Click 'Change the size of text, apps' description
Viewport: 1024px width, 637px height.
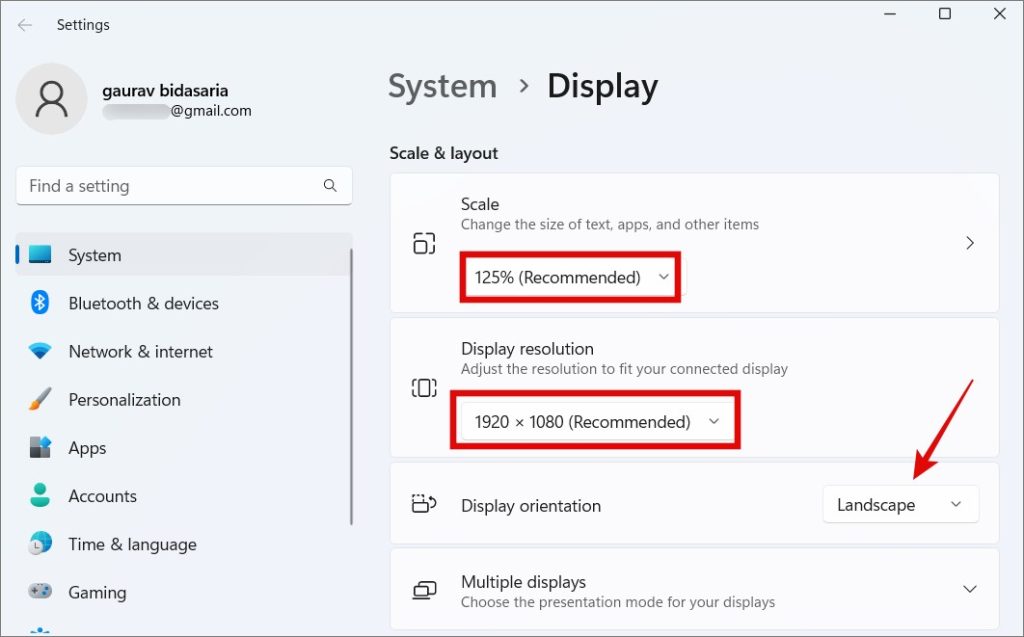tap(609, 224)
